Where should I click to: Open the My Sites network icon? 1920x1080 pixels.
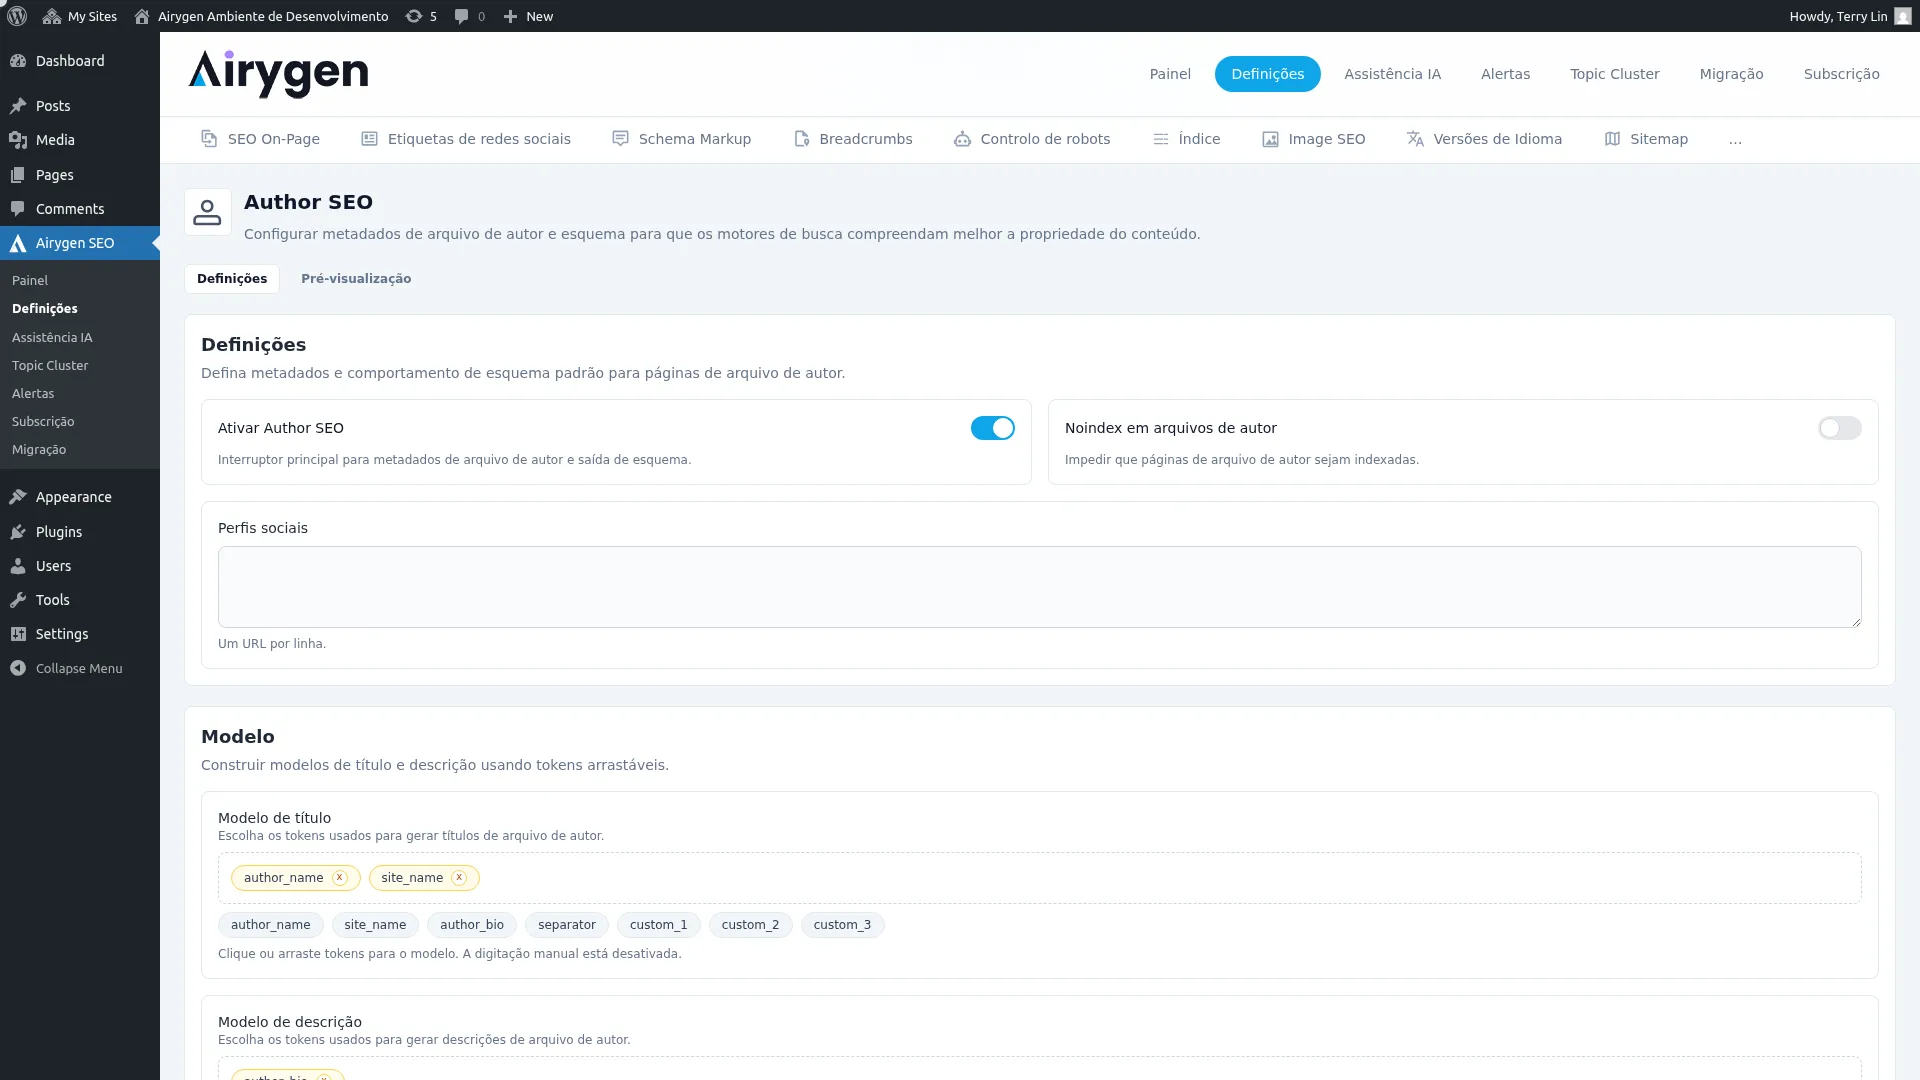pyautogui.click(x=52, y=16)
